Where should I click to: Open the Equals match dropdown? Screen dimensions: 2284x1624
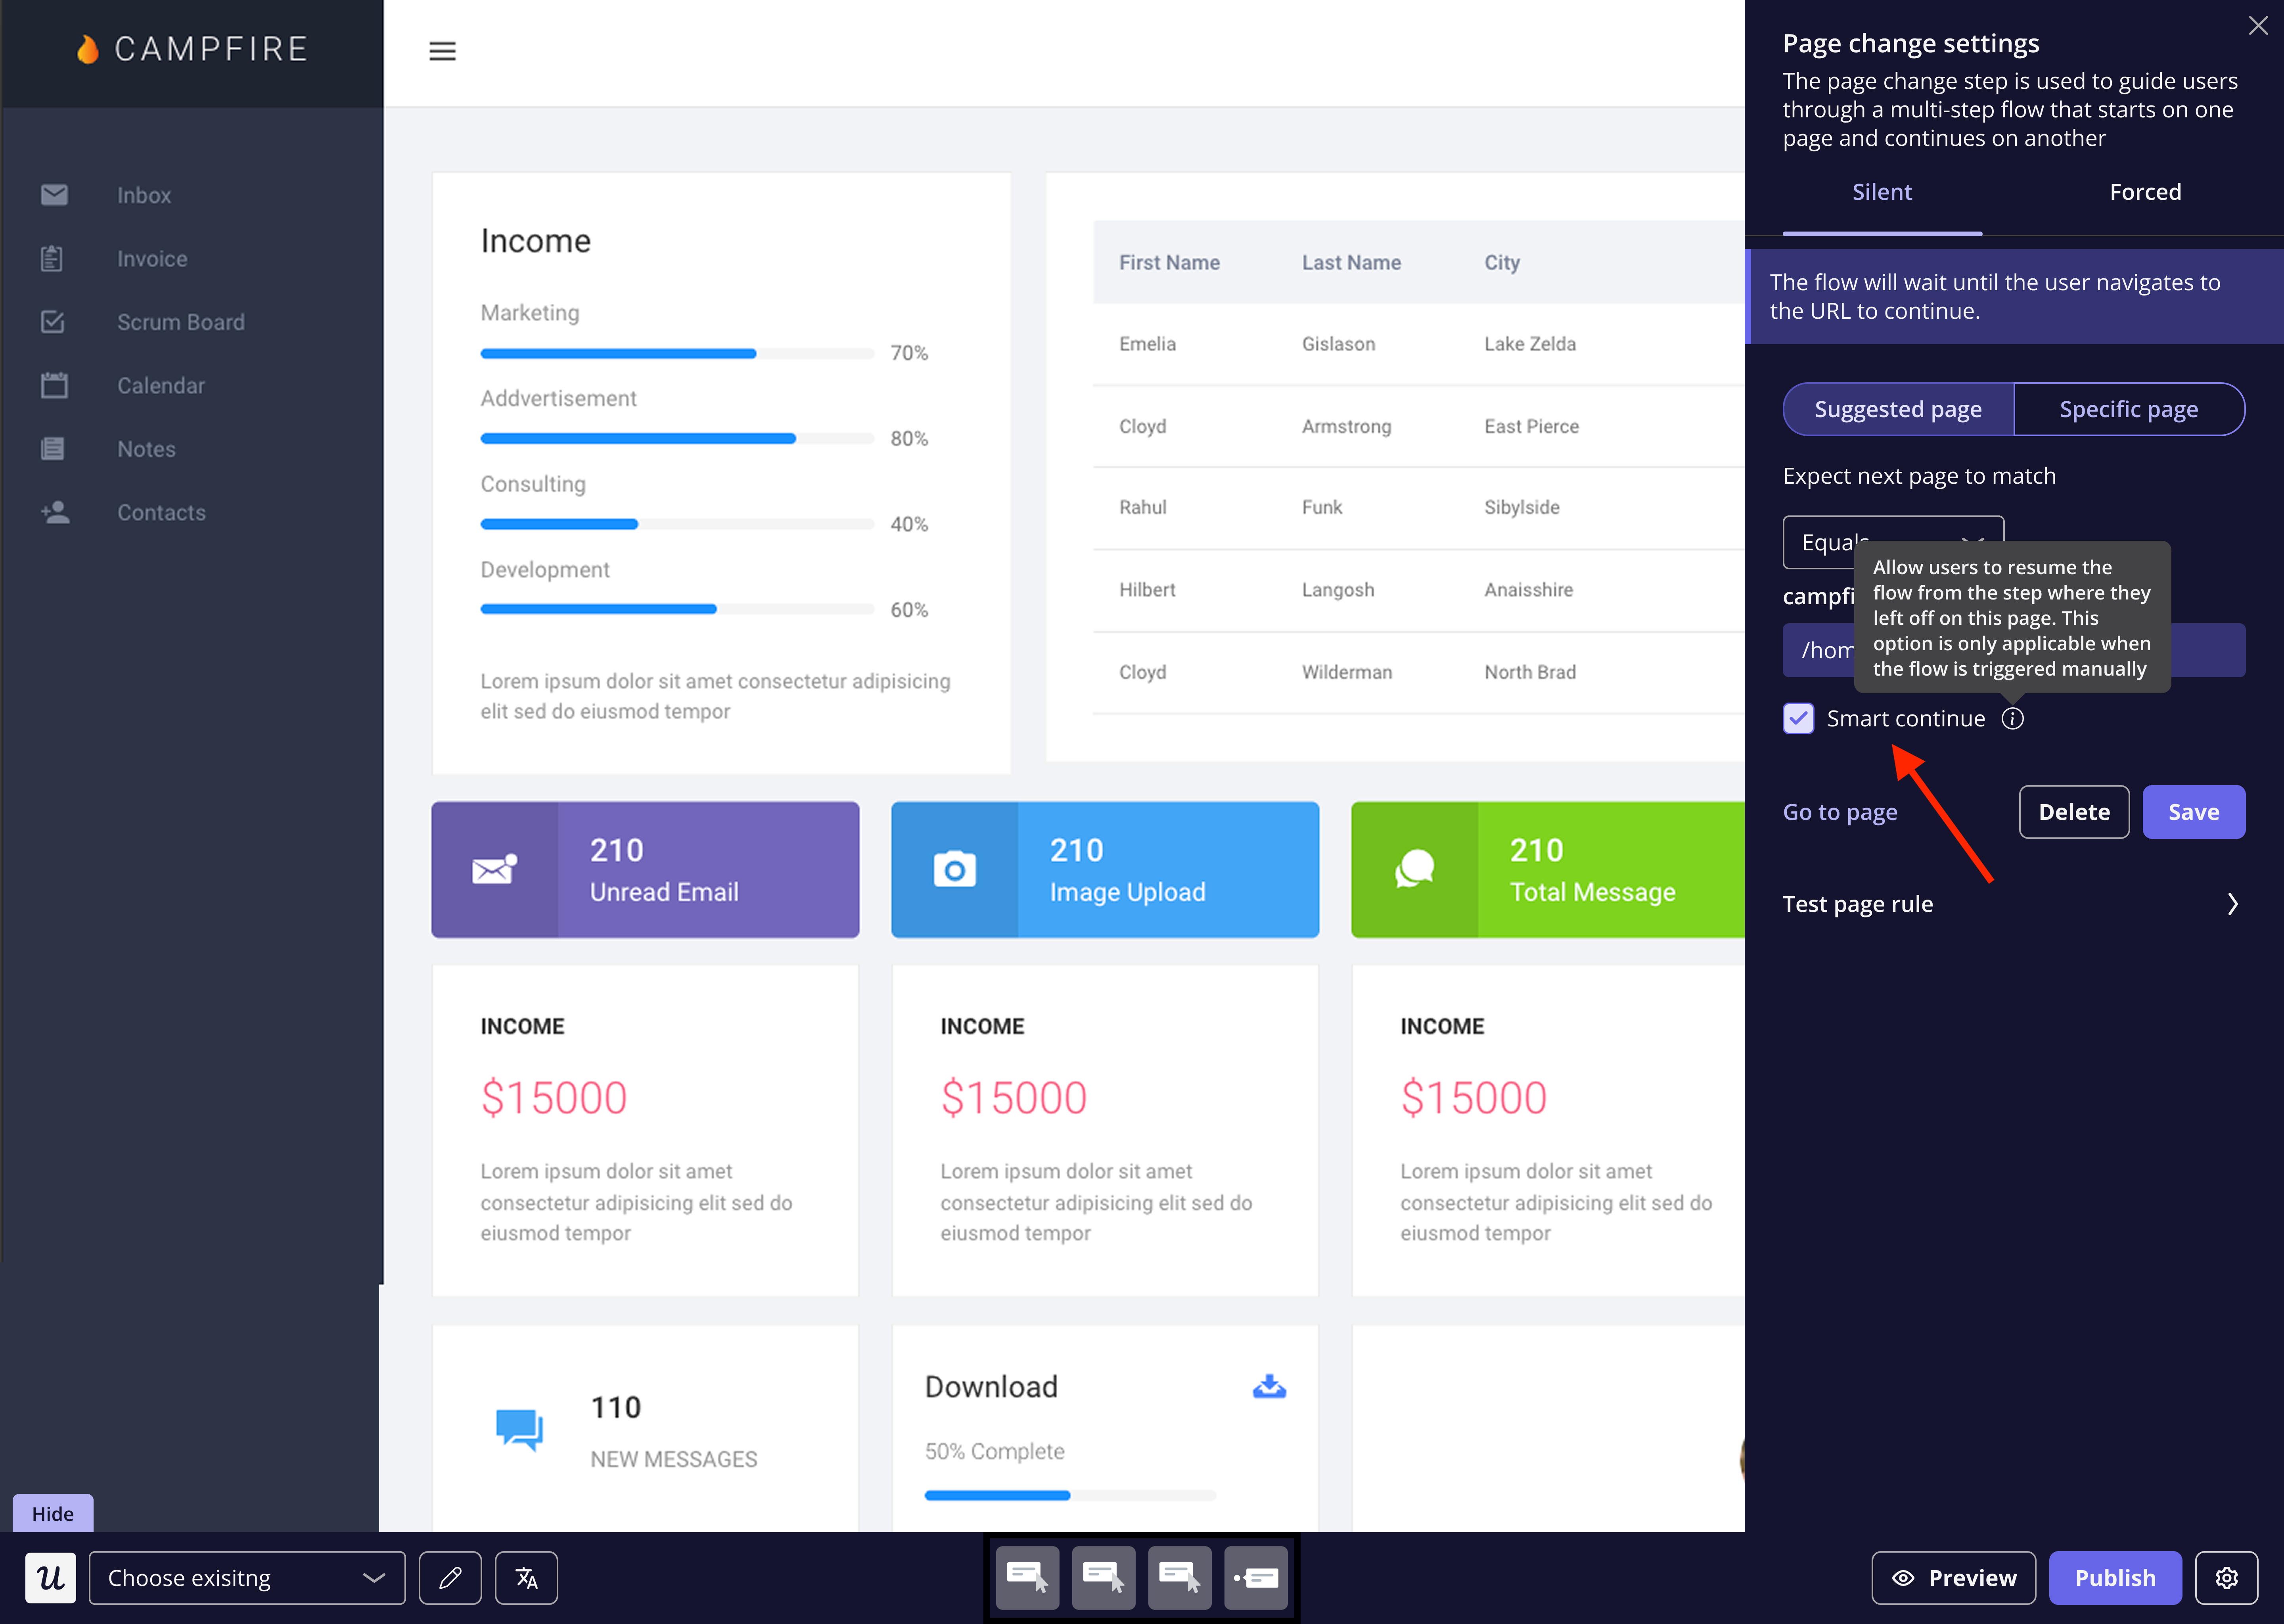tap(1893, 542)
